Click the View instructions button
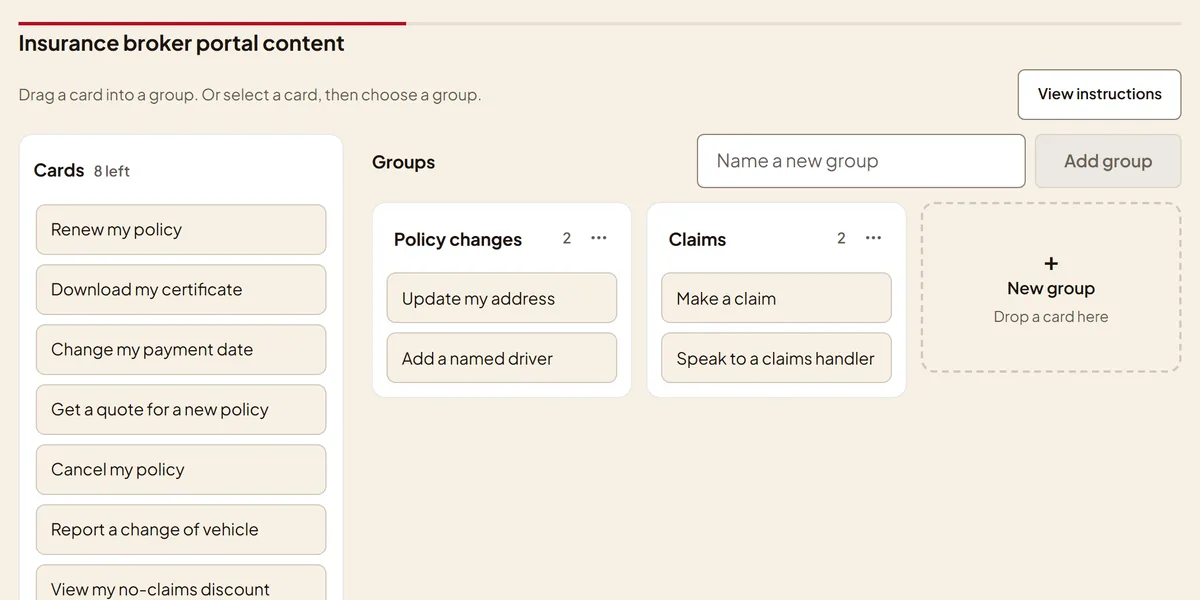Viewport: 1200px width, 600px height. (1100, 94)
